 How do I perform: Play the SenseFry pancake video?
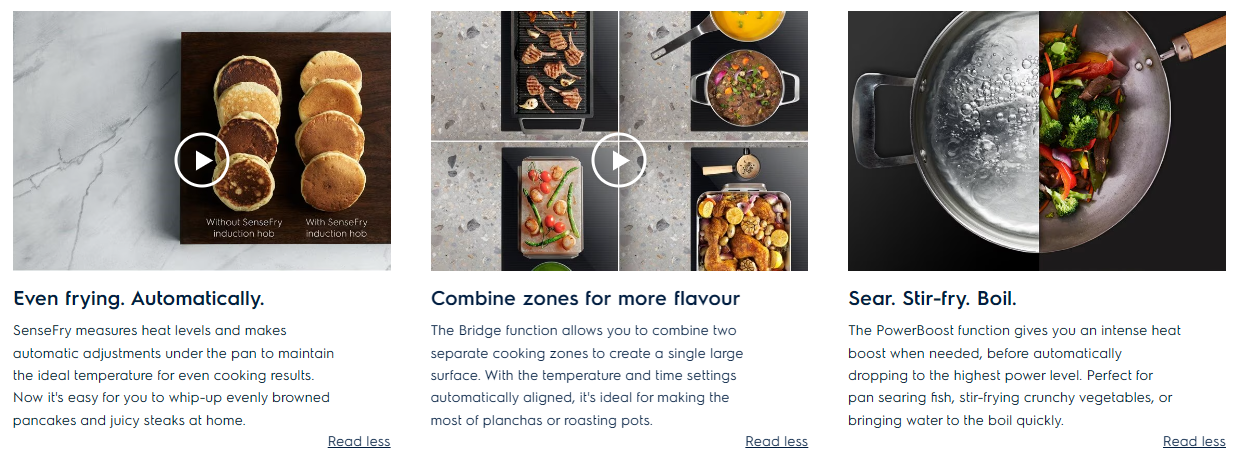click(x=202, y=160)
